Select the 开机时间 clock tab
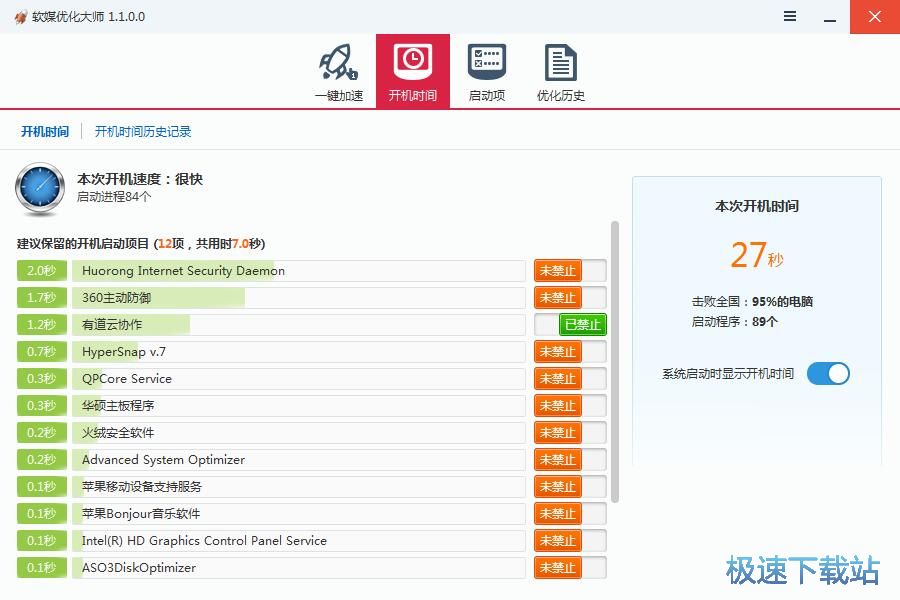The image size is (900, 600). coord(413,72)
